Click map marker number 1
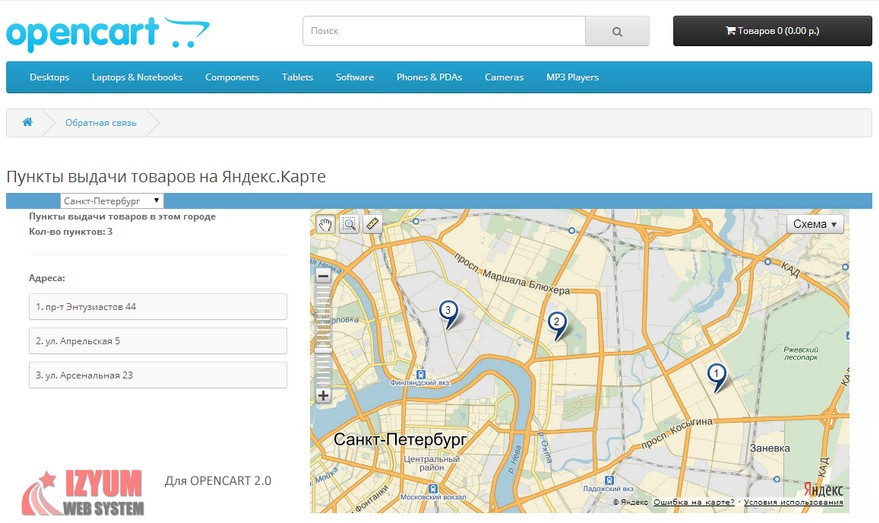879x523 pixels. point(716,375)
